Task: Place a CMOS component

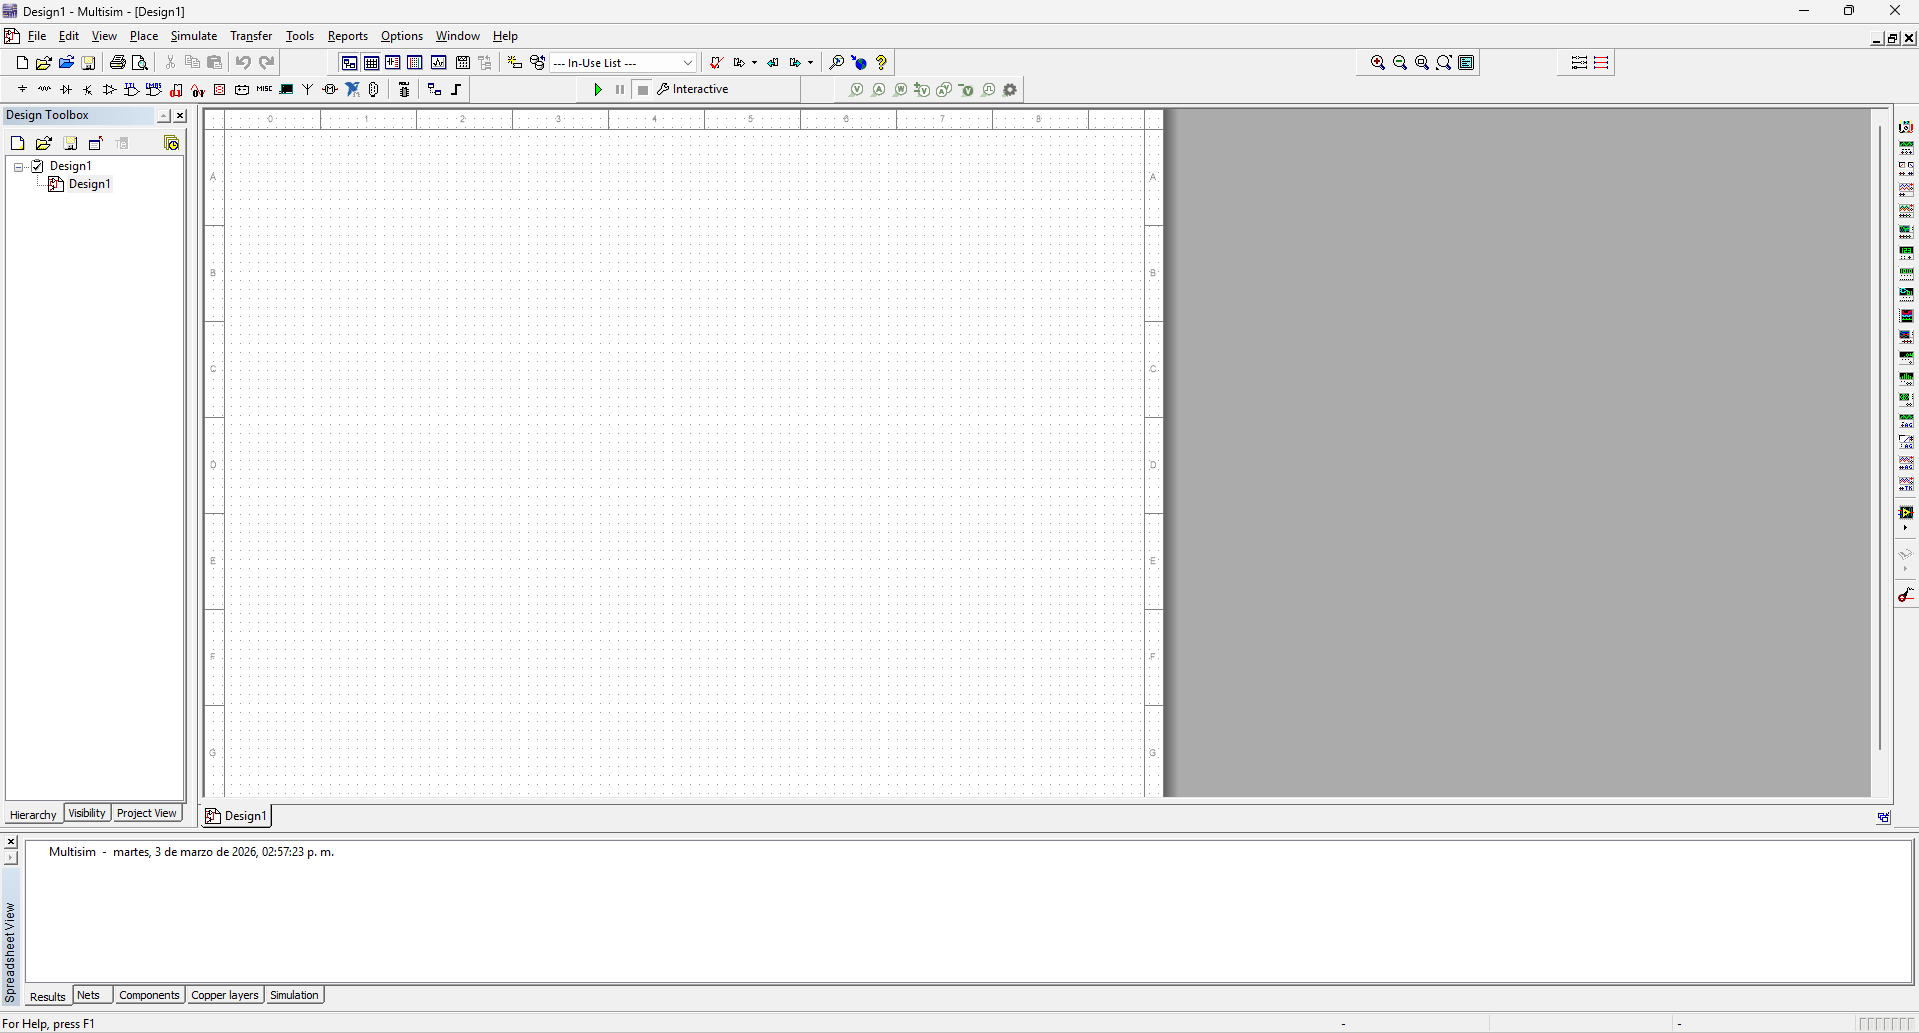Action: pyautogui.click(x=154, y=89)
